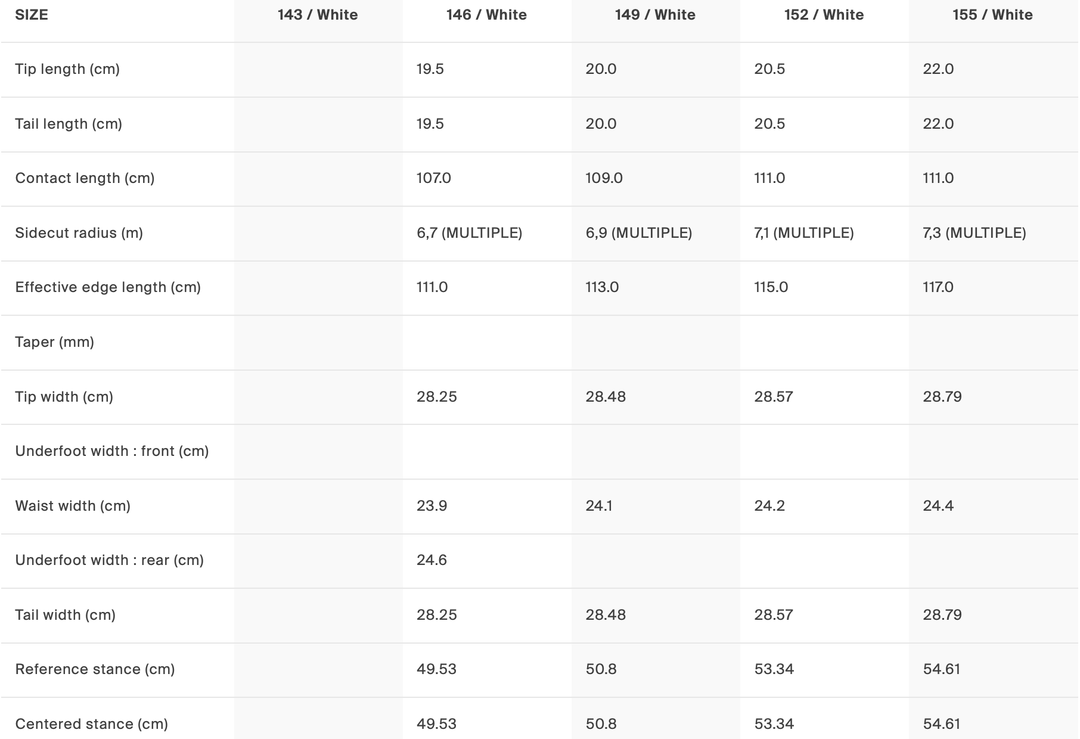
Task: Click the 7,3 (MULTIPLE) sidecut radius value
Action: 974,233
